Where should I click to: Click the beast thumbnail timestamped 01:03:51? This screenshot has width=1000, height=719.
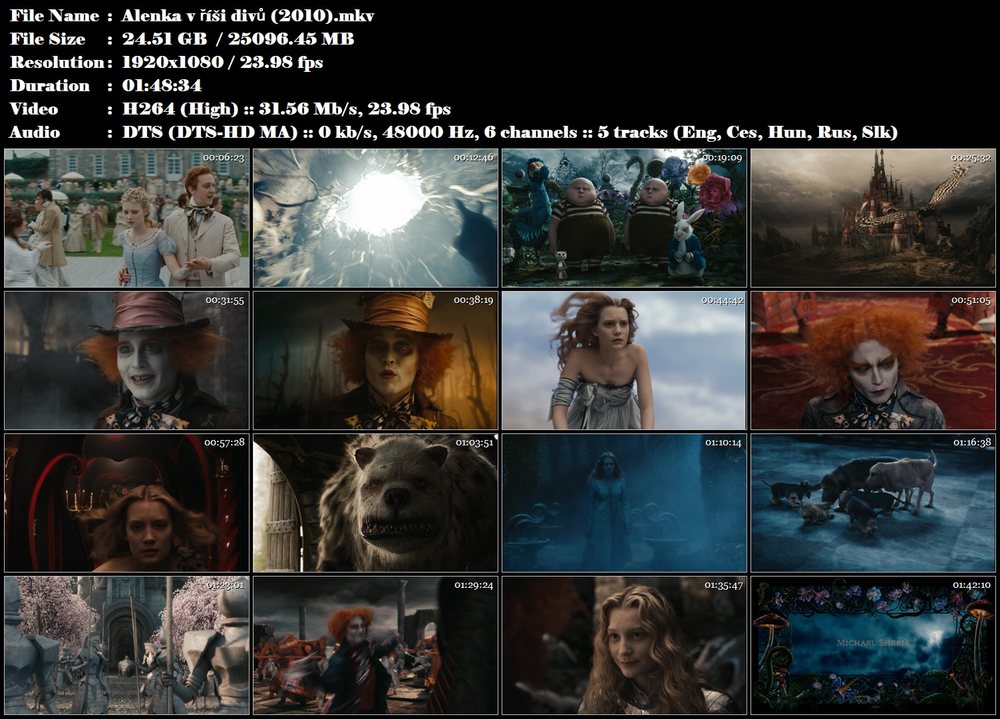coord(376,503)
